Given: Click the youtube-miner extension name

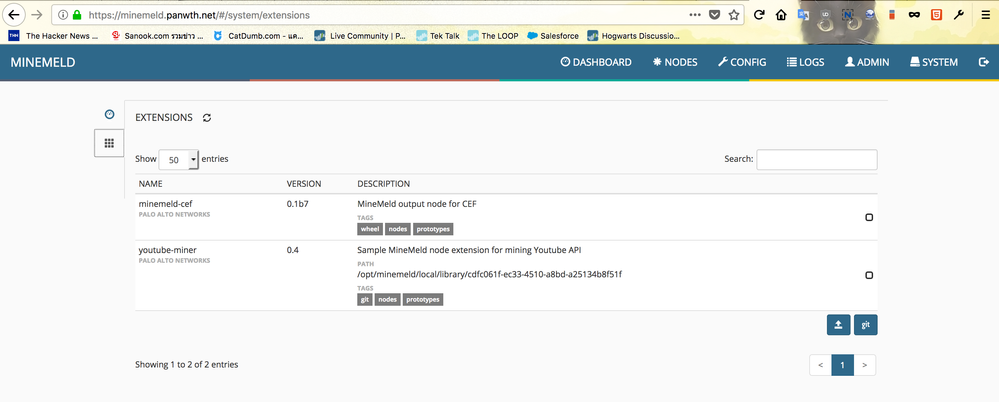Looking at the screenshot, I should point(167,250).
